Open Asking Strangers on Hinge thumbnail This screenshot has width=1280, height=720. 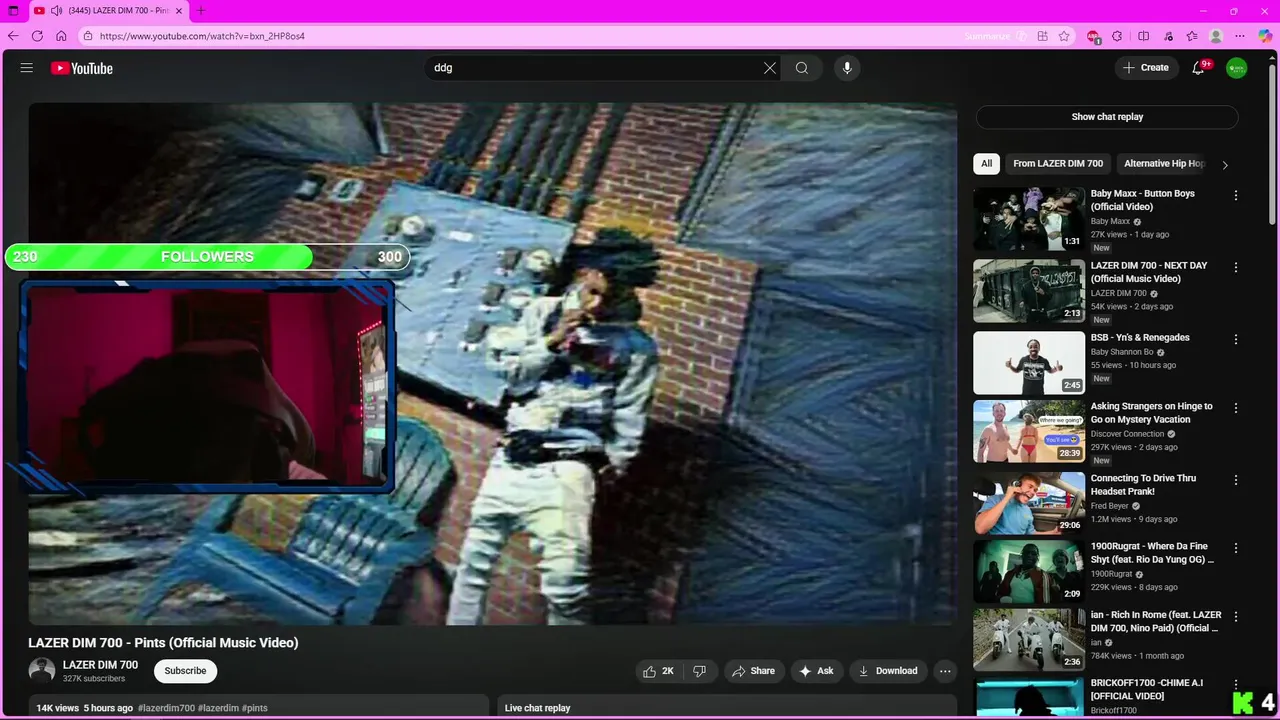point(1029,432)
